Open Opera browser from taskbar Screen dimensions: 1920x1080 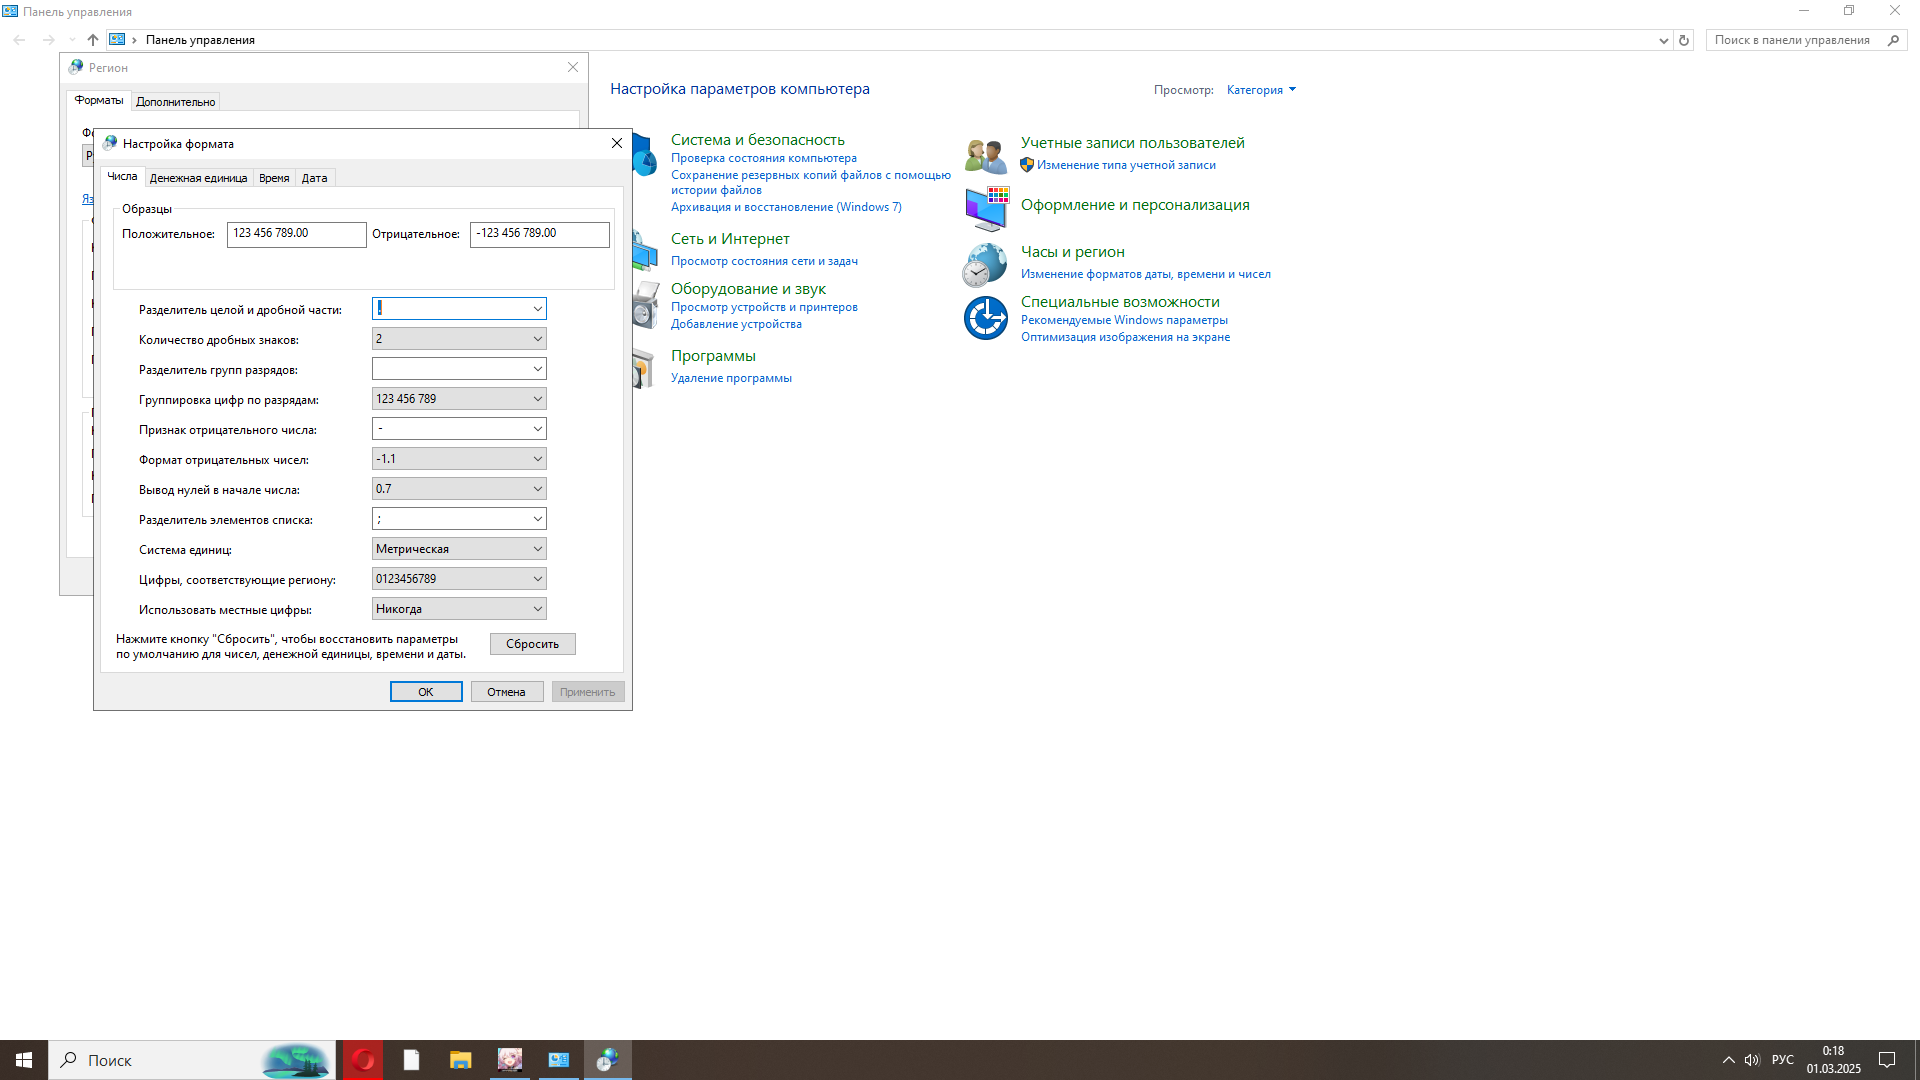tap(363, 1060)
